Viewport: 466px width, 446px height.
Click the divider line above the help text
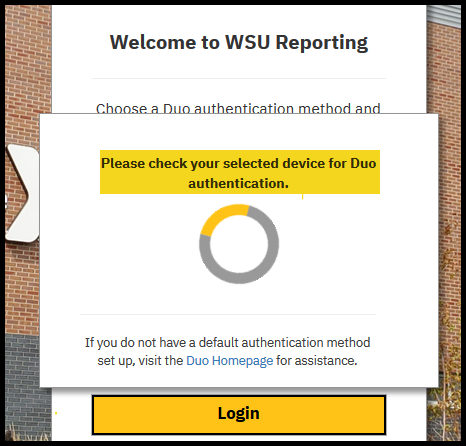pos(228,314)
